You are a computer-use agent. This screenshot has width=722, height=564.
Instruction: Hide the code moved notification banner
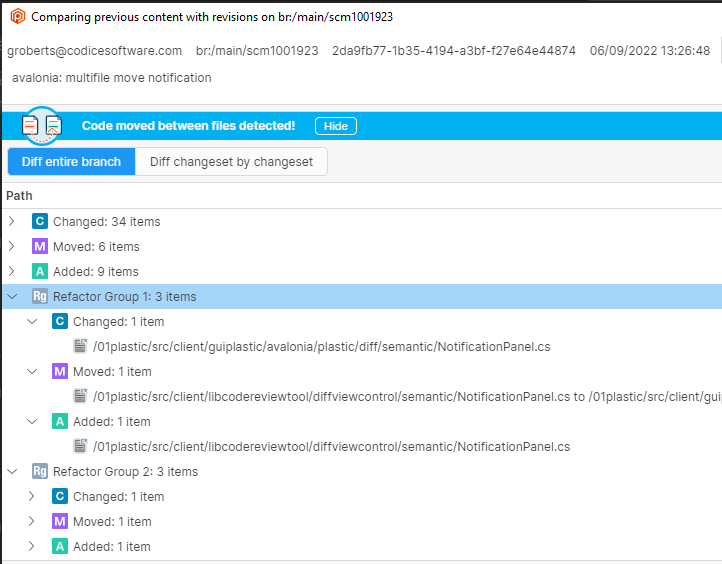[x=336, y=126]
